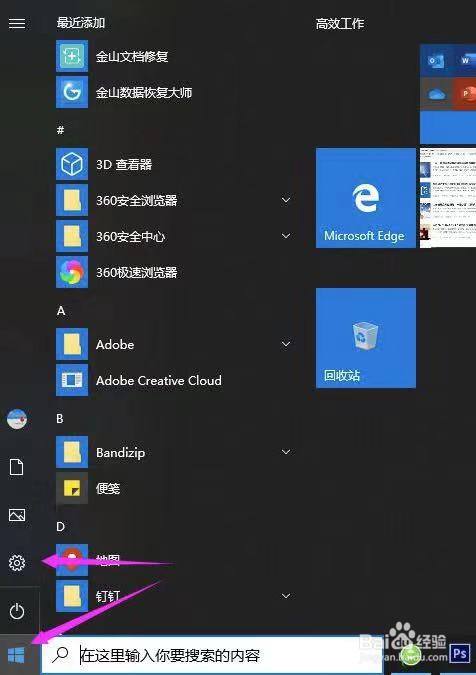Open 360安全浏览器 folder icon
476x675 pixels.
tap(72, 200)
